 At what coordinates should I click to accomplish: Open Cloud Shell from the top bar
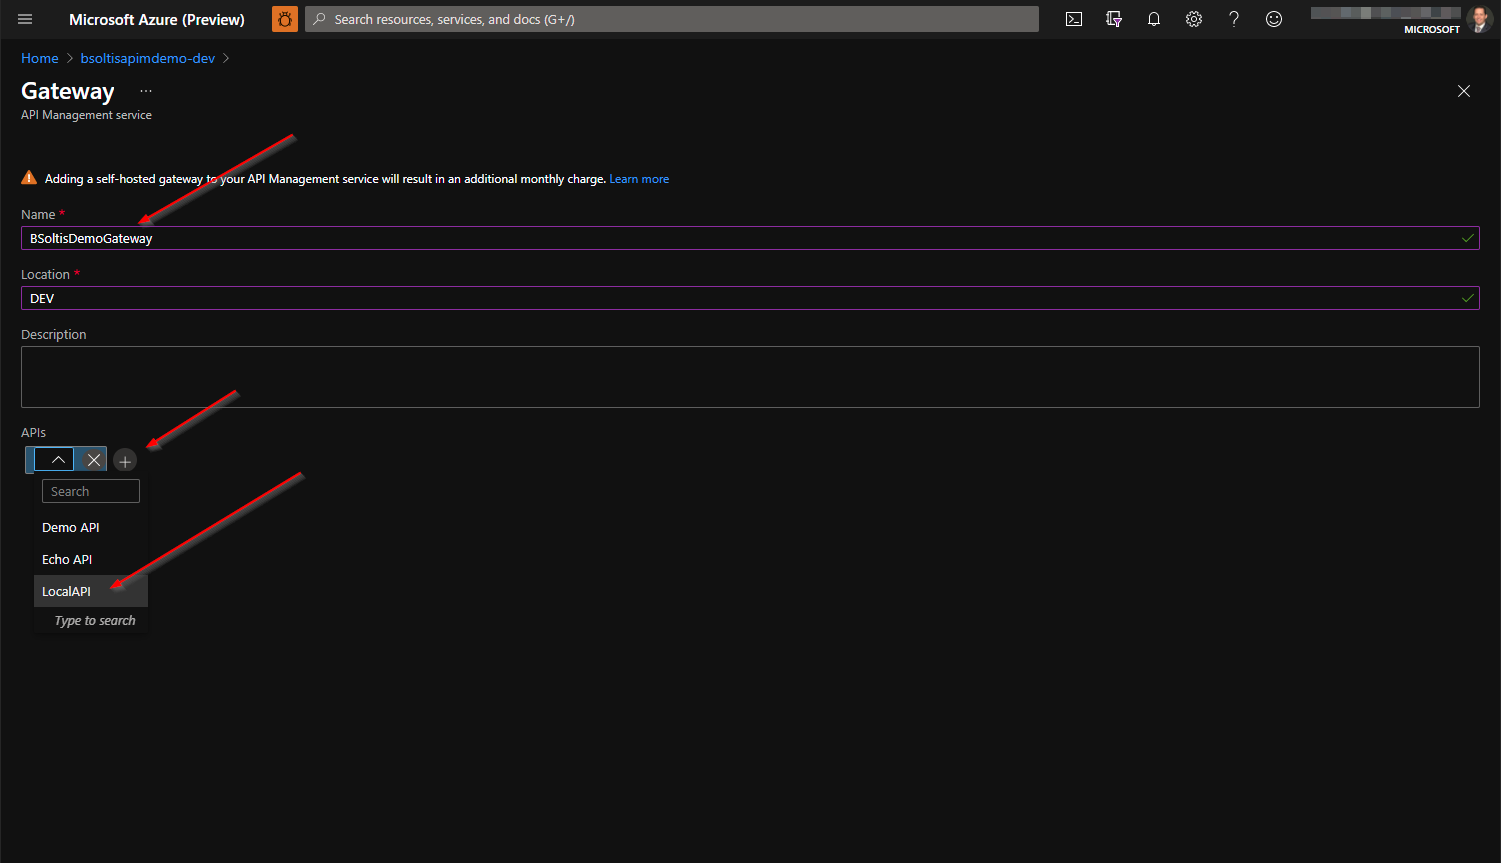1074,19
